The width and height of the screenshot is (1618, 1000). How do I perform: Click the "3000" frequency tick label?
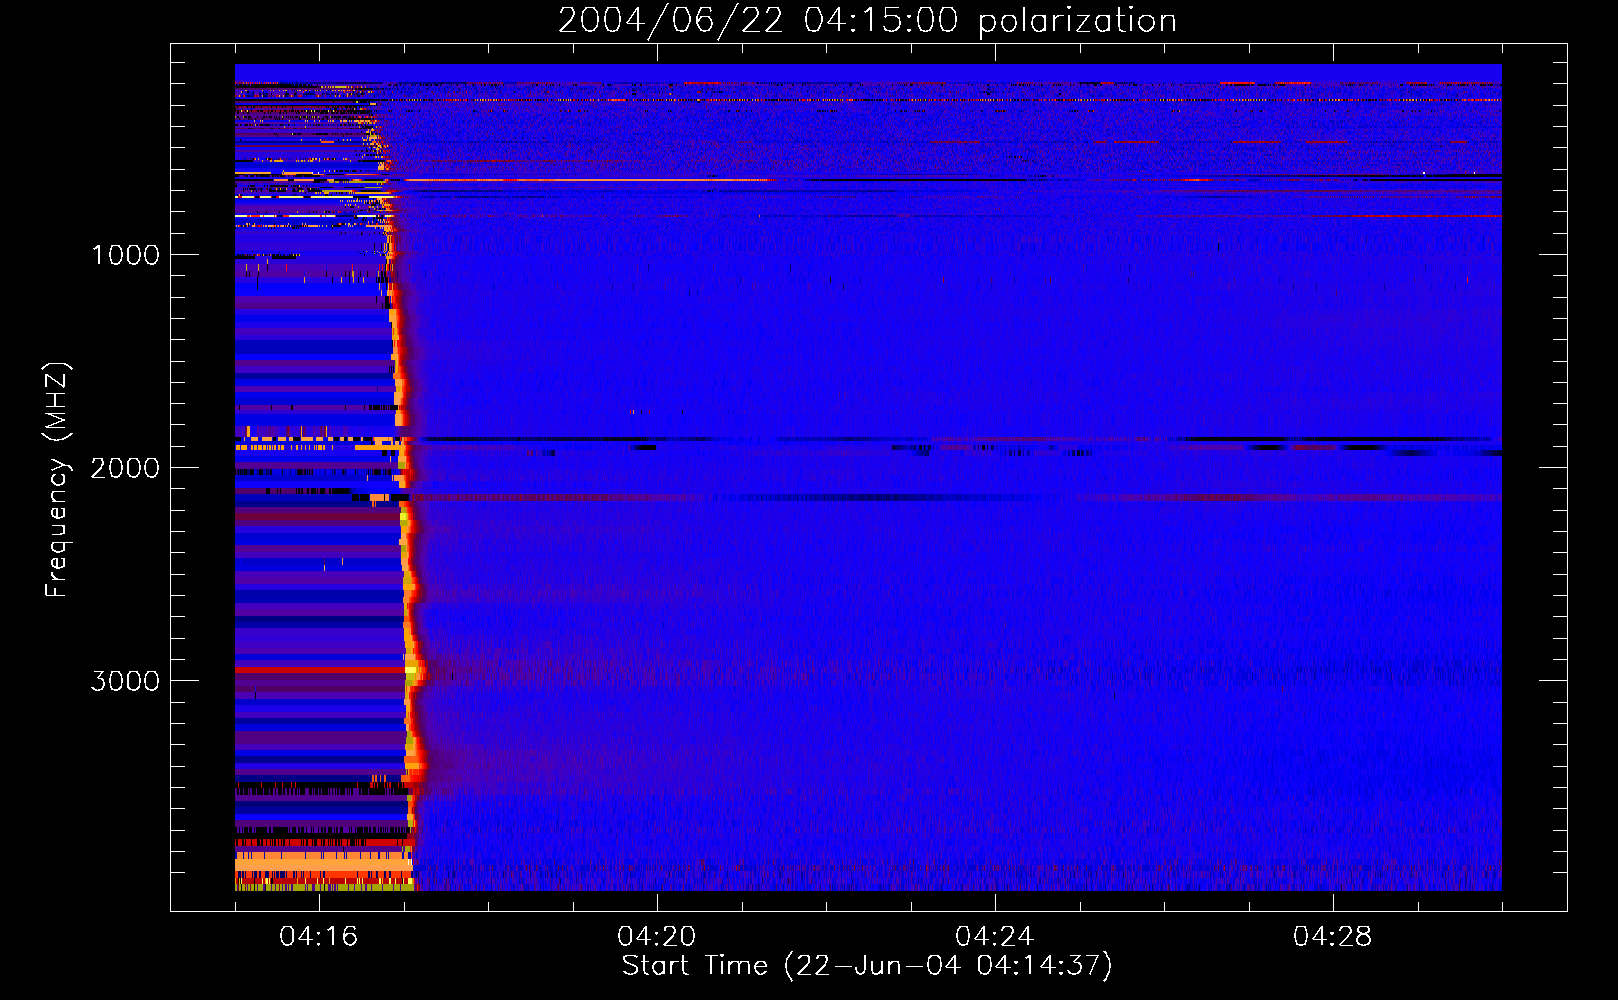click(x=125, y=681)
